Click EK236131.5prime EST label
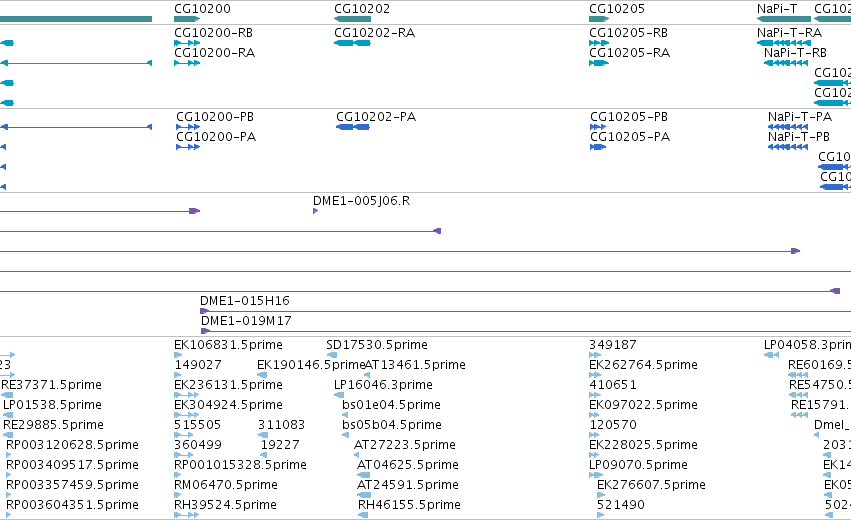This screenshot has height=520, width=851. click(x=228, y=385)
